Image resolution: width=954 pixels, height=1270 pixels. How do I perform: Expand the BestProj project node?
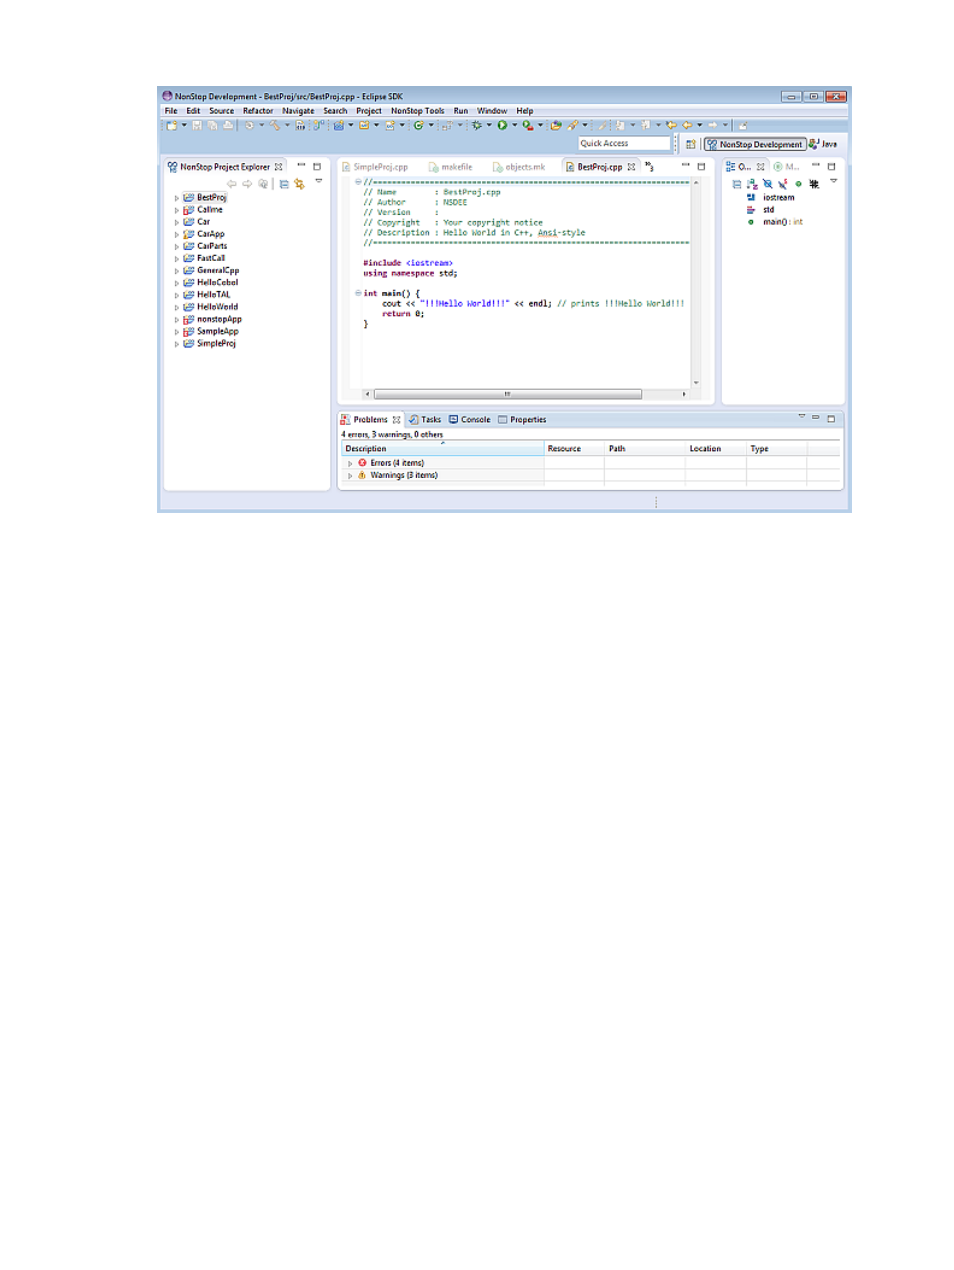point(177,198)
